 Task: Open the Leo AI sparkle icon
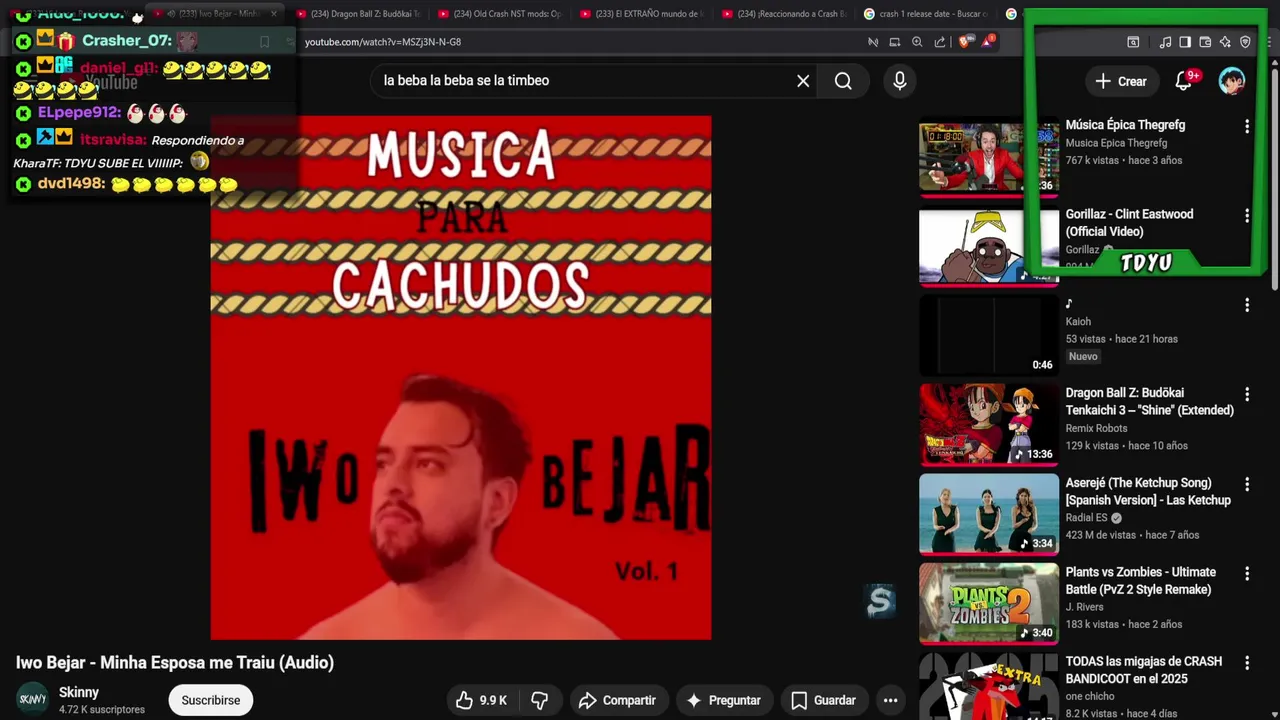(x=1225, y=42)
